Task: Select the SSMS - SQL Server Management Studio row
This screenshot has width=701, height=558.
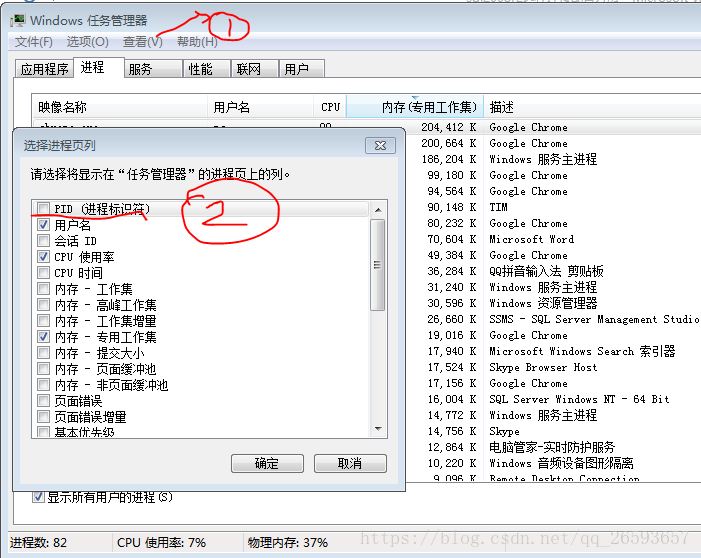Action: coord(553,319)
